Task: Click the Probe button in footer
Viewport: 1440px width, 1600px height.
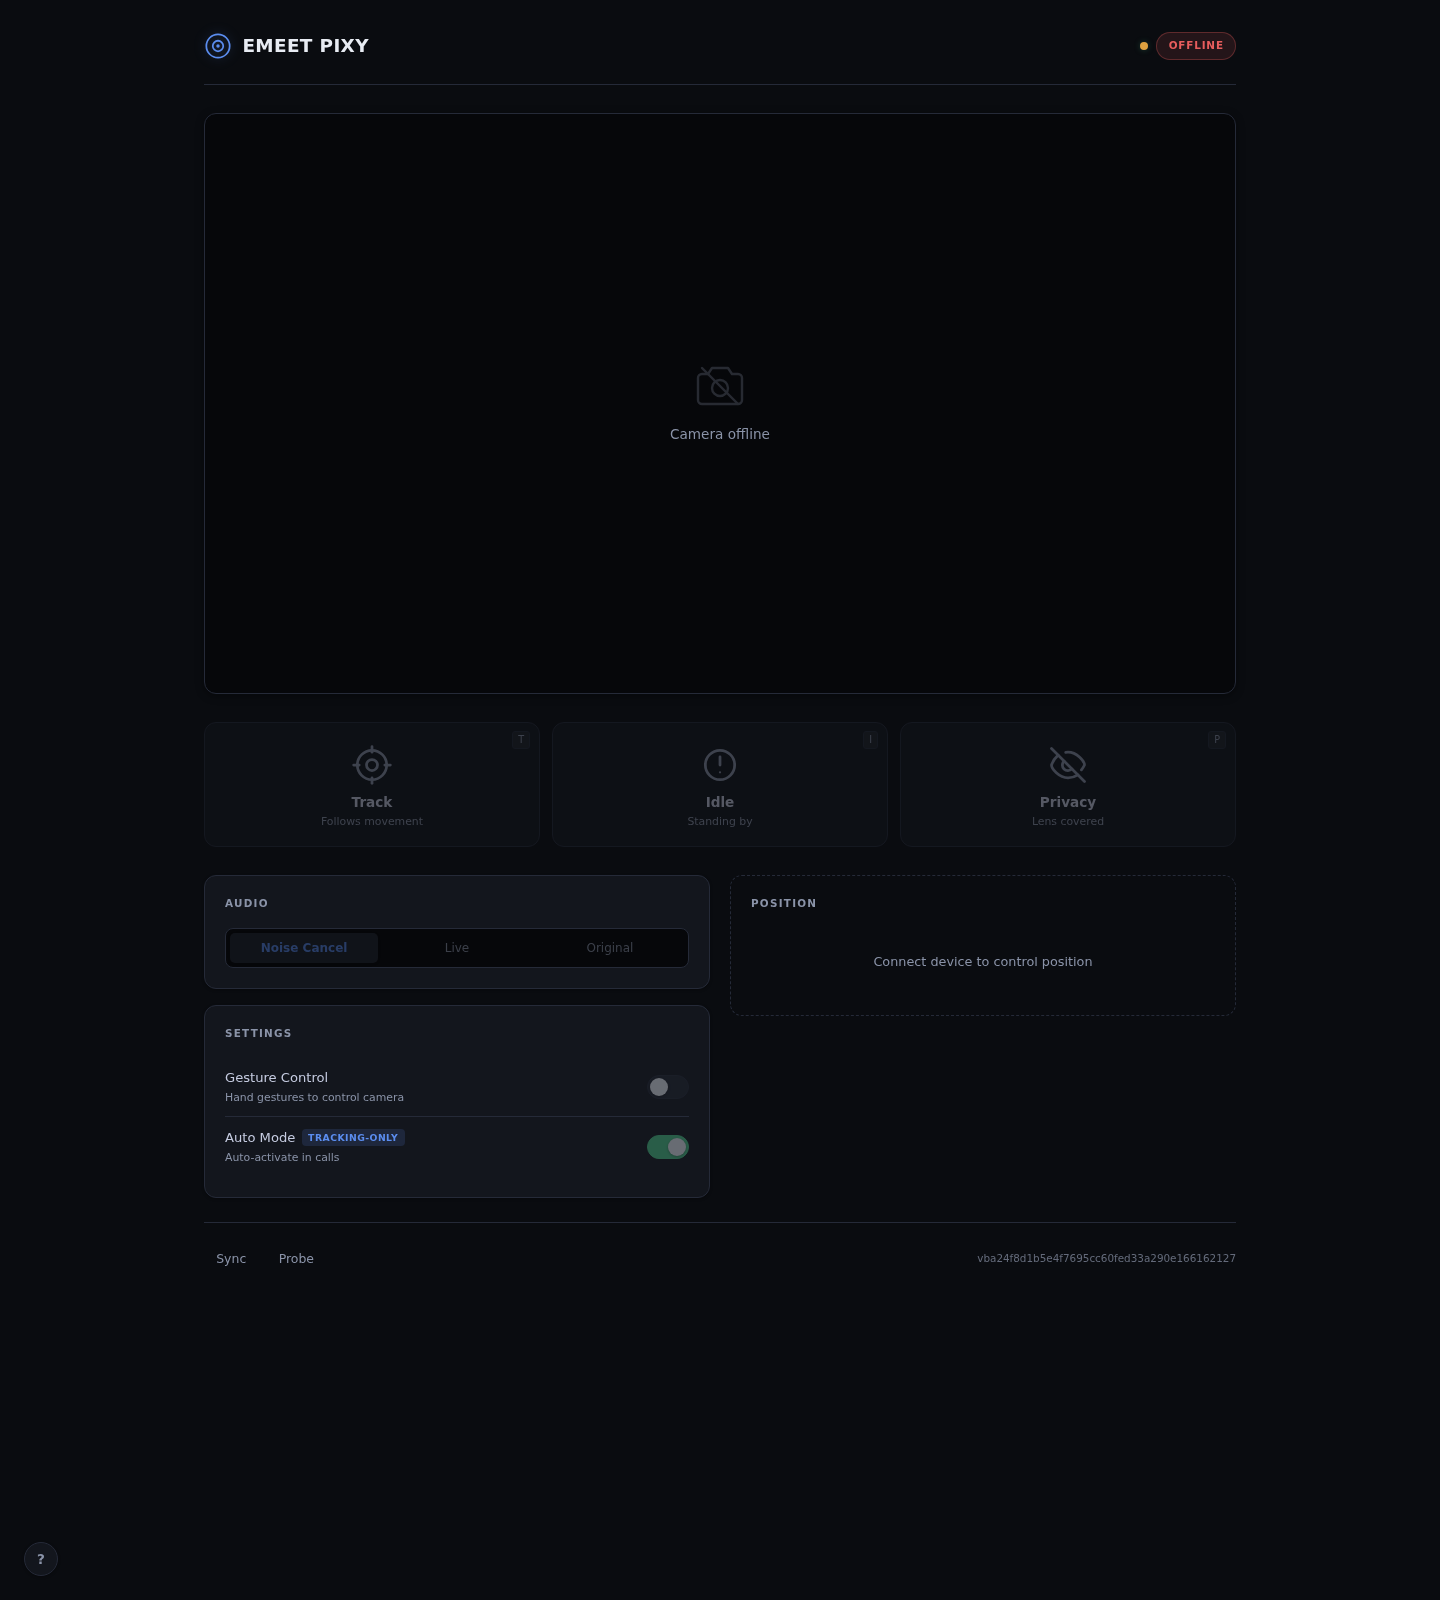Action: (x=296, y=1259)
